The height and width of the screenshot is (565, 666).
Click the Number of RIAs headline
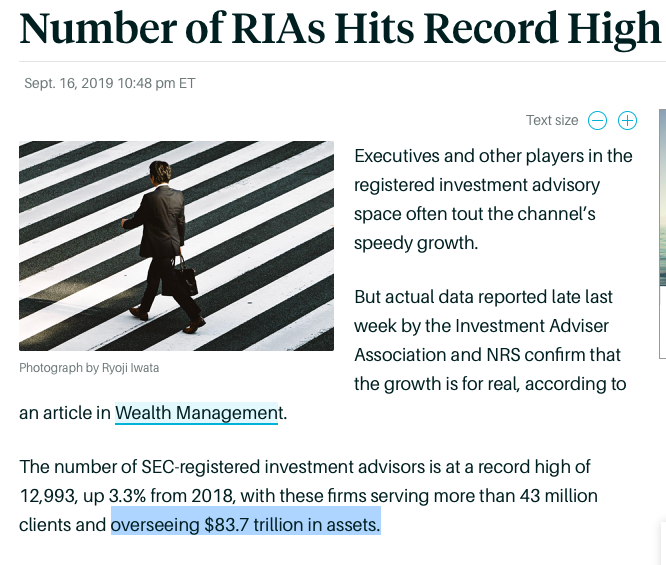pyautogui.click(x=340, y=28)
